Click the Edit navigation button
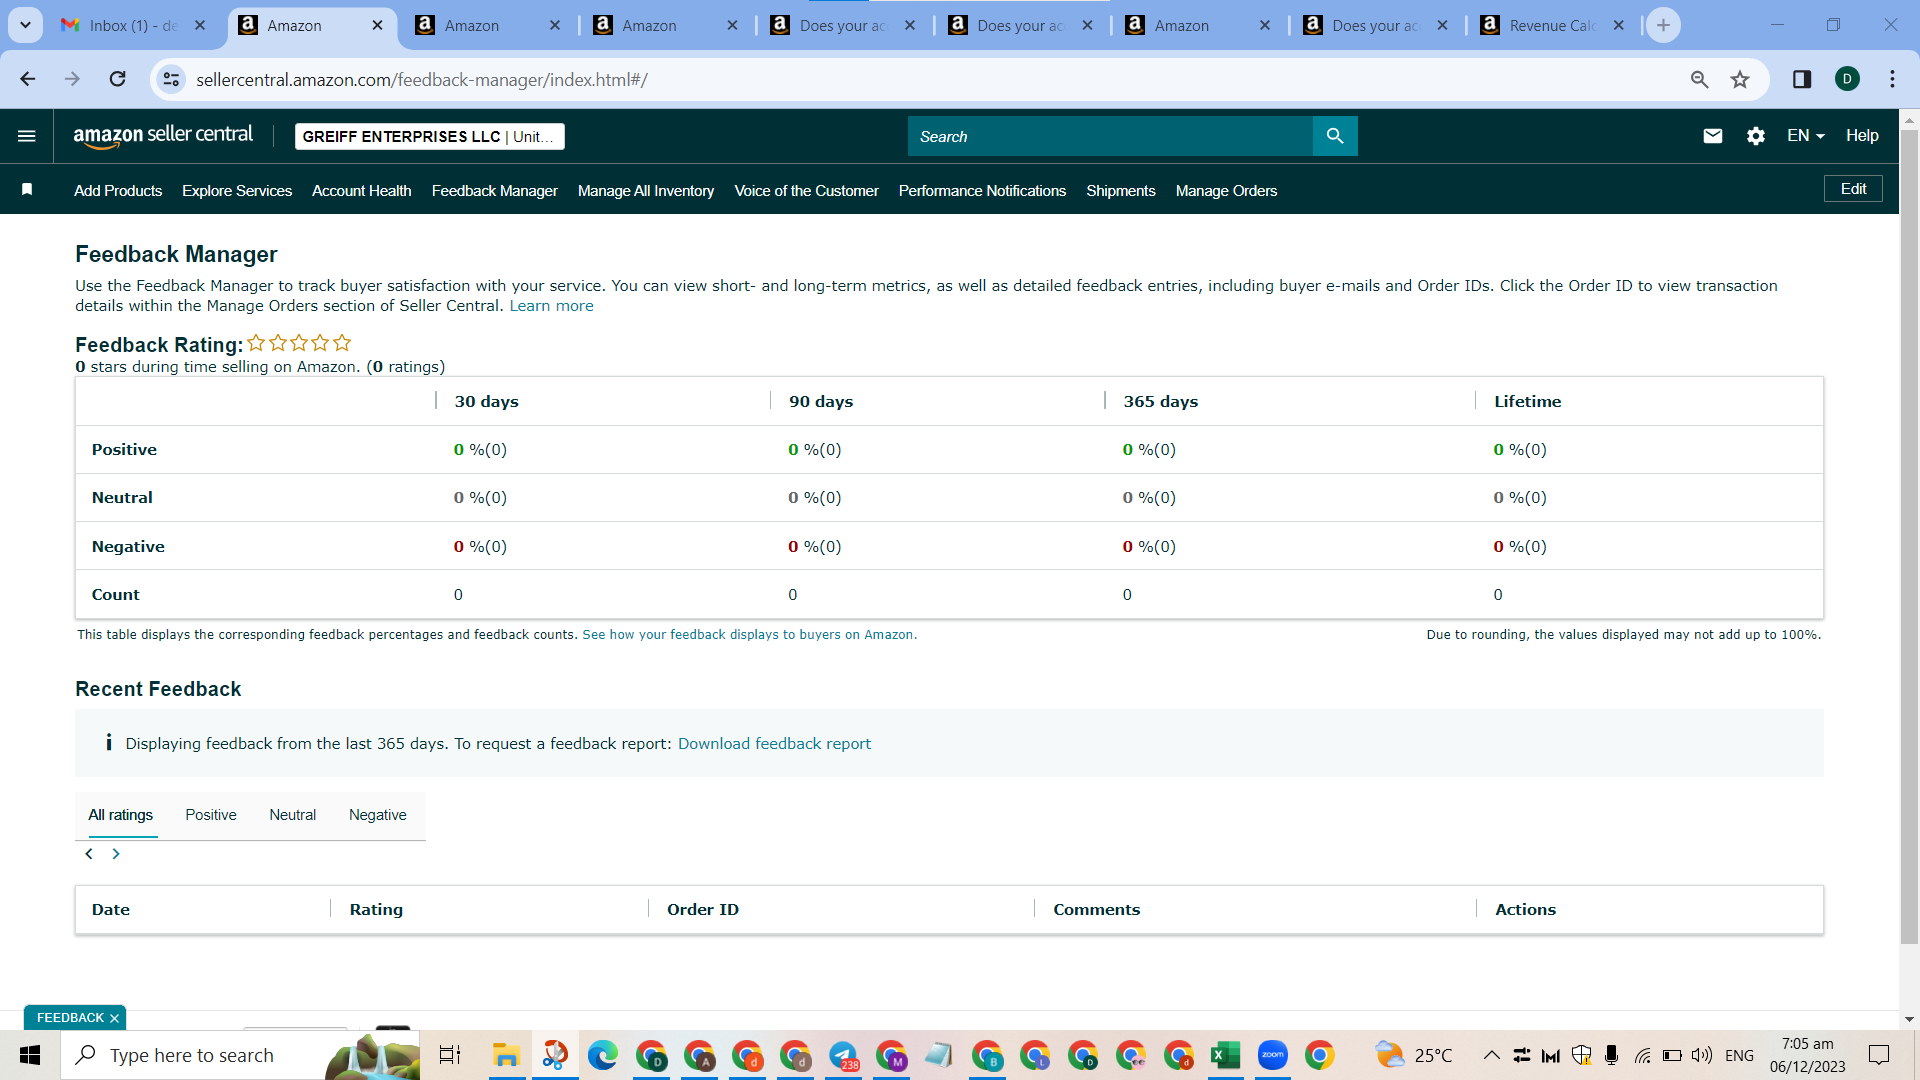 click(x=1853, y=189)
